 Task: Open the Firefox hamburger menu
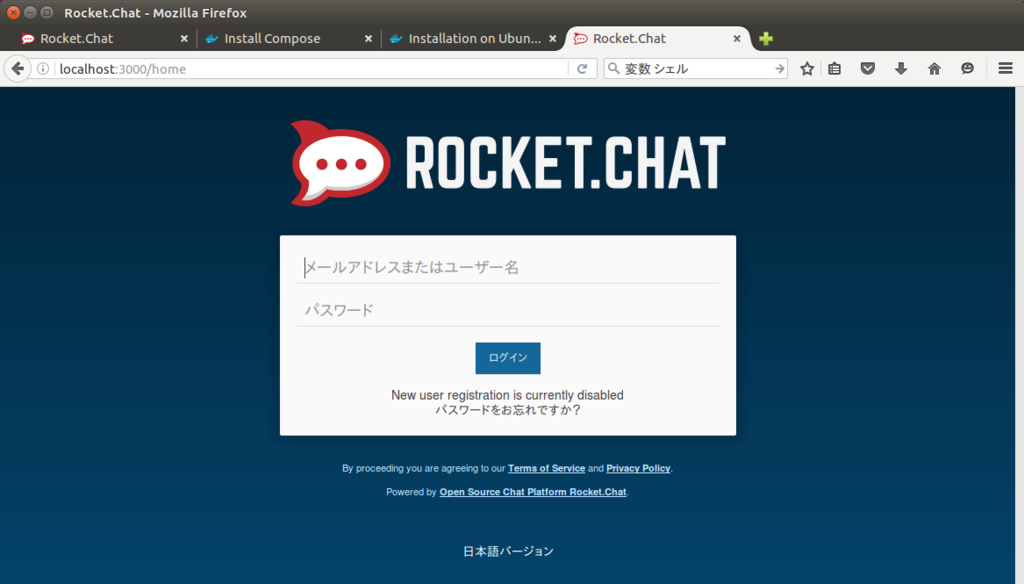click(x=1006, y=69)
